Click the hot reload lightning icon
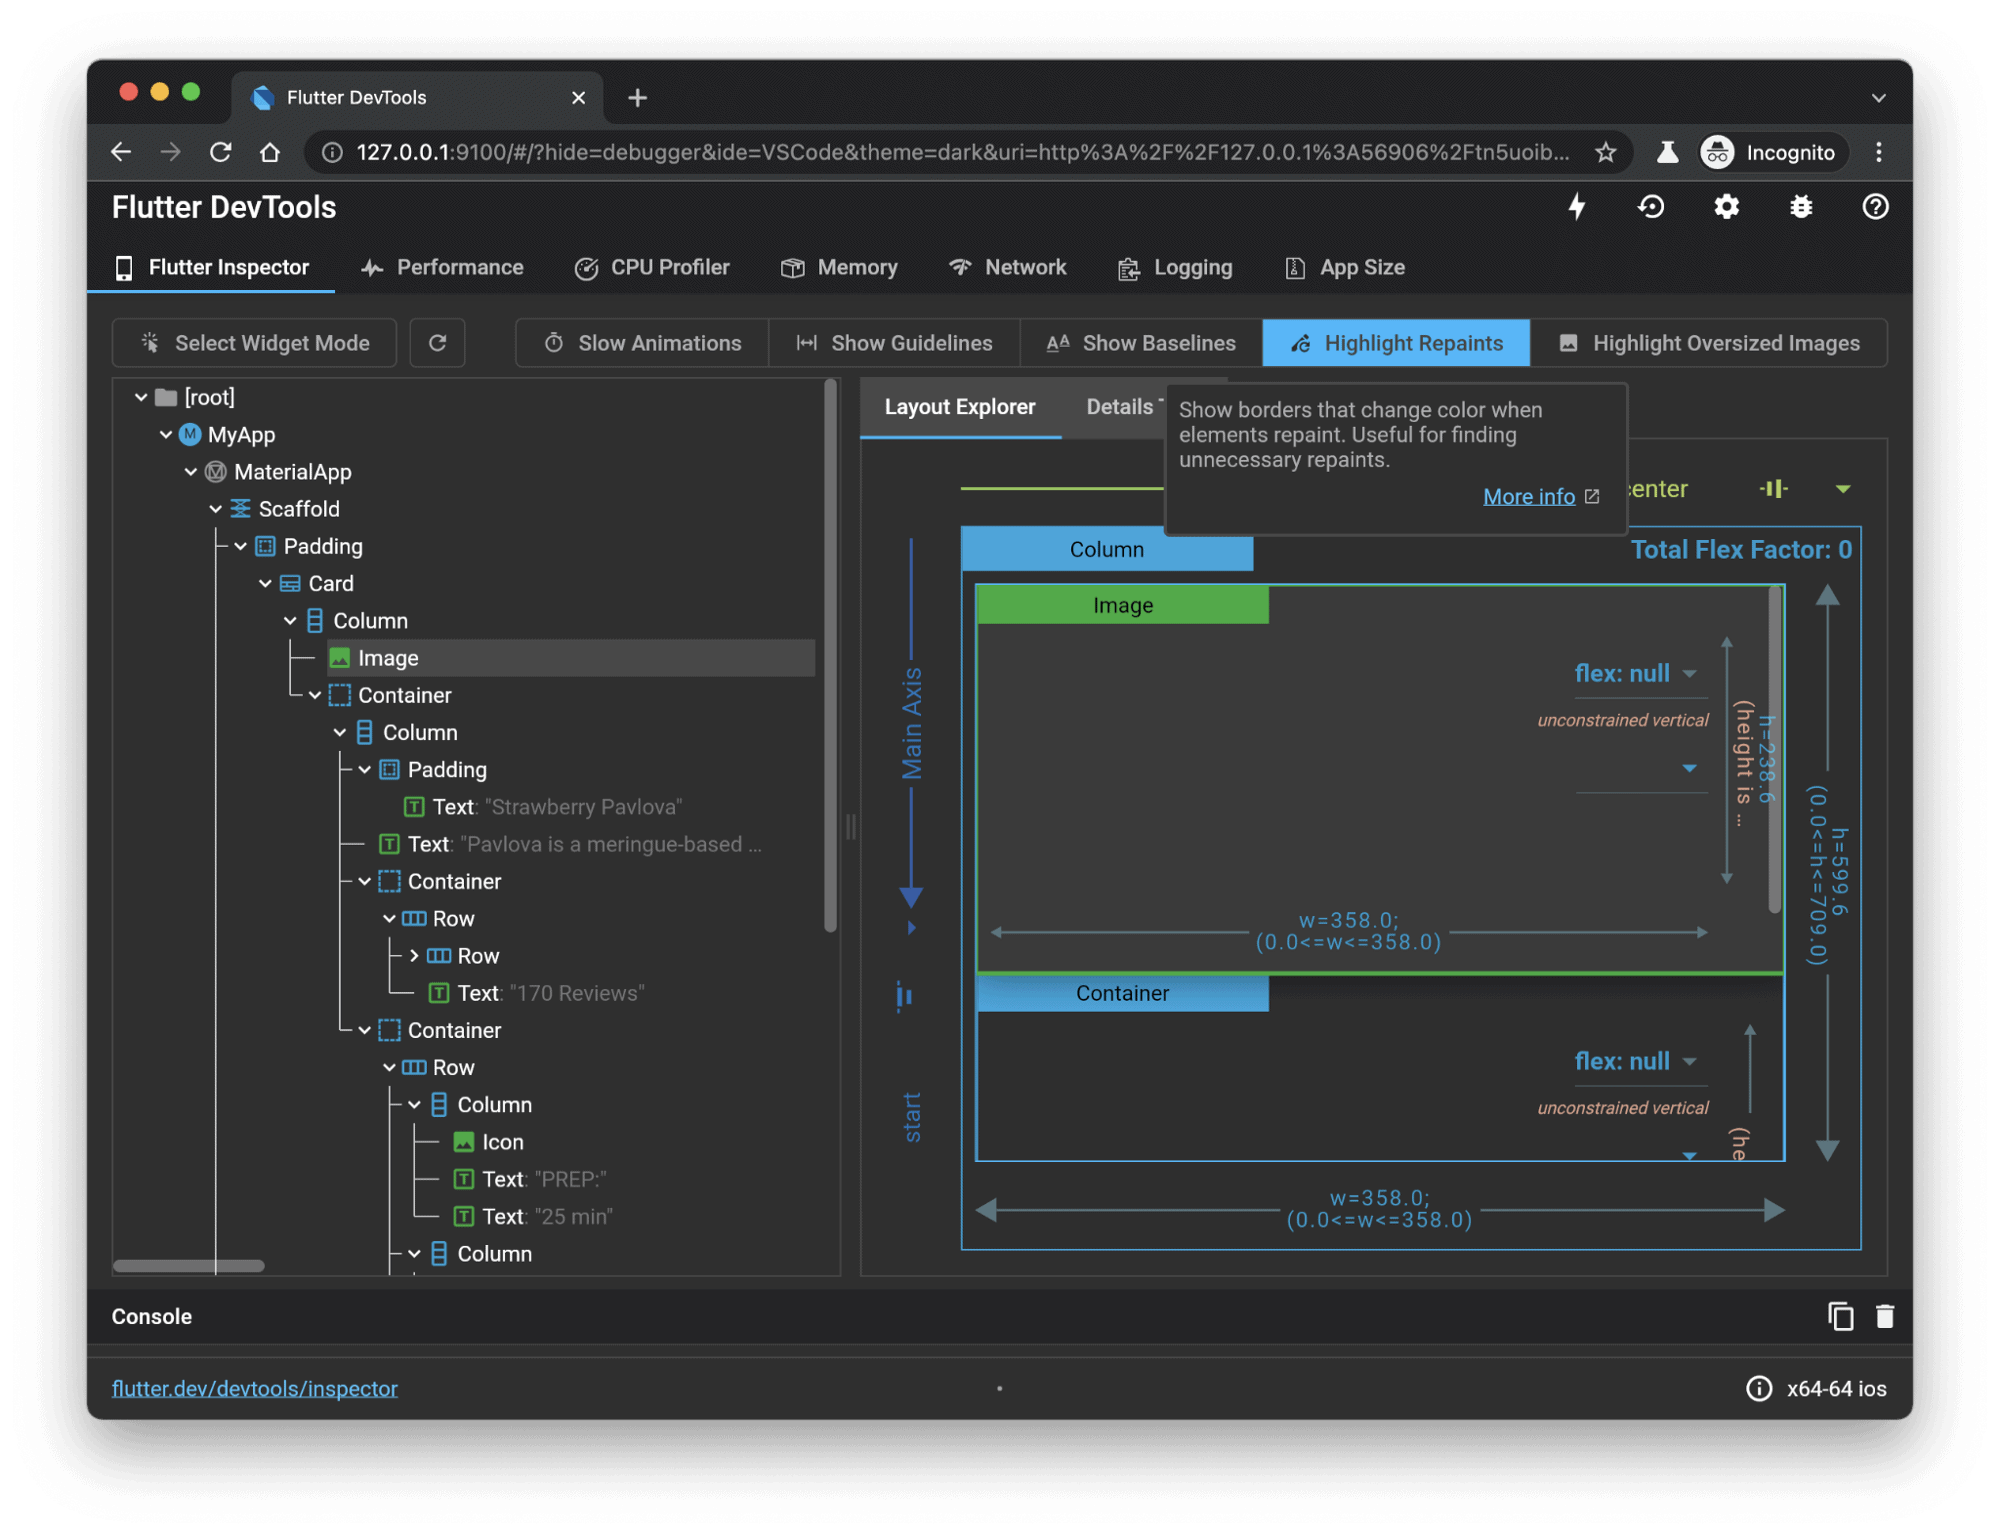 point(1576,207)
